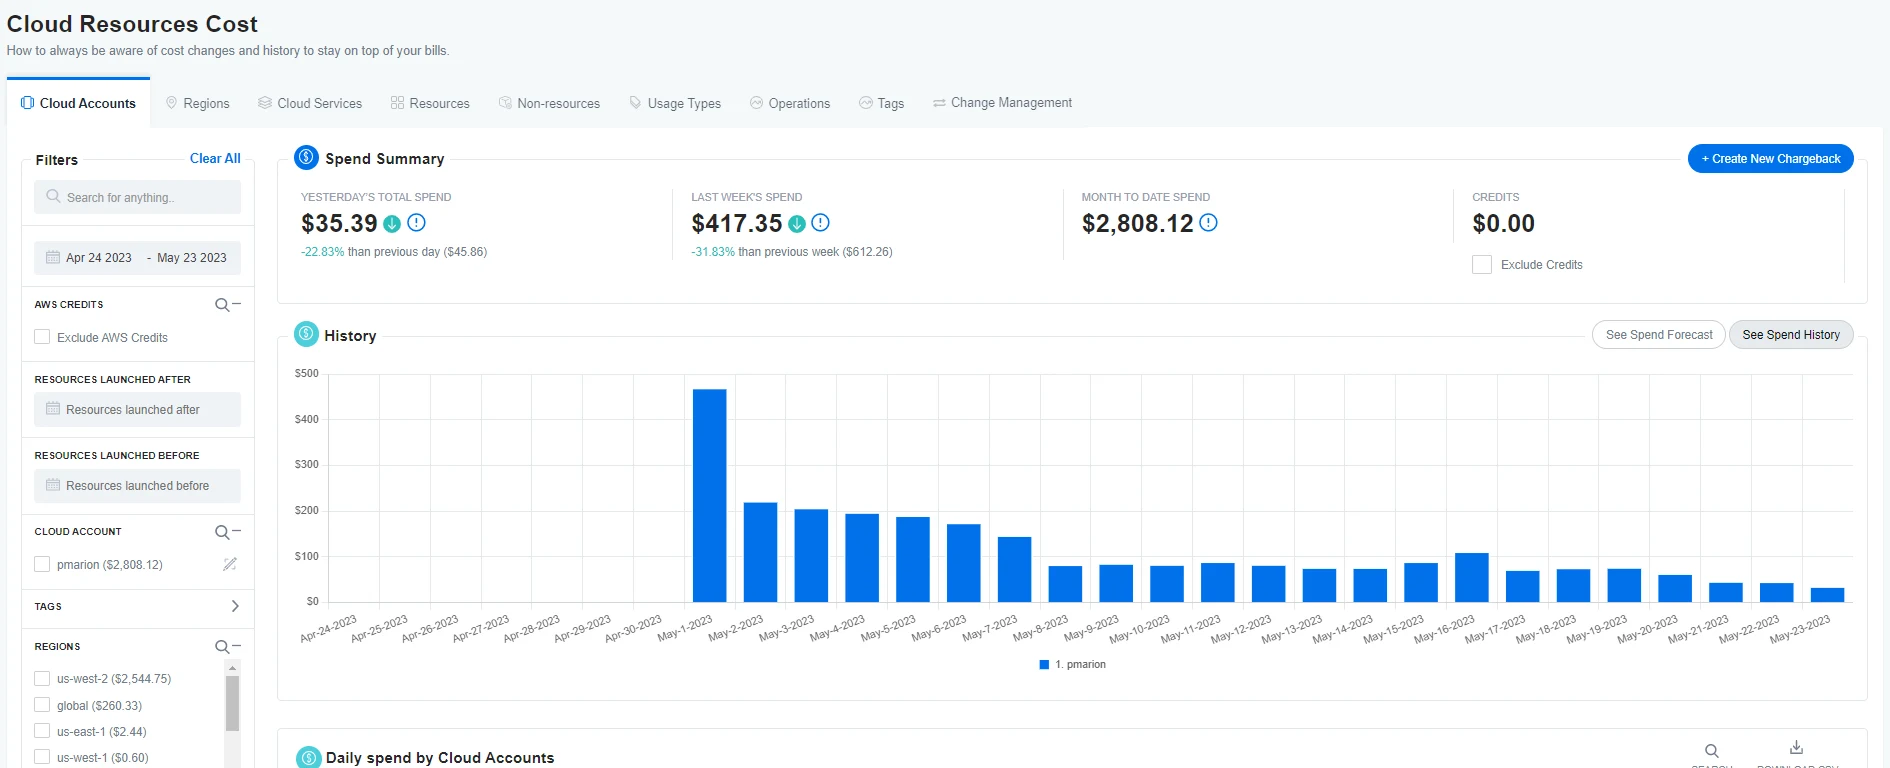The width and height of the screenshot is (1890, 768).
Task: Click the Change Management arrows icon
Action: 939,103
